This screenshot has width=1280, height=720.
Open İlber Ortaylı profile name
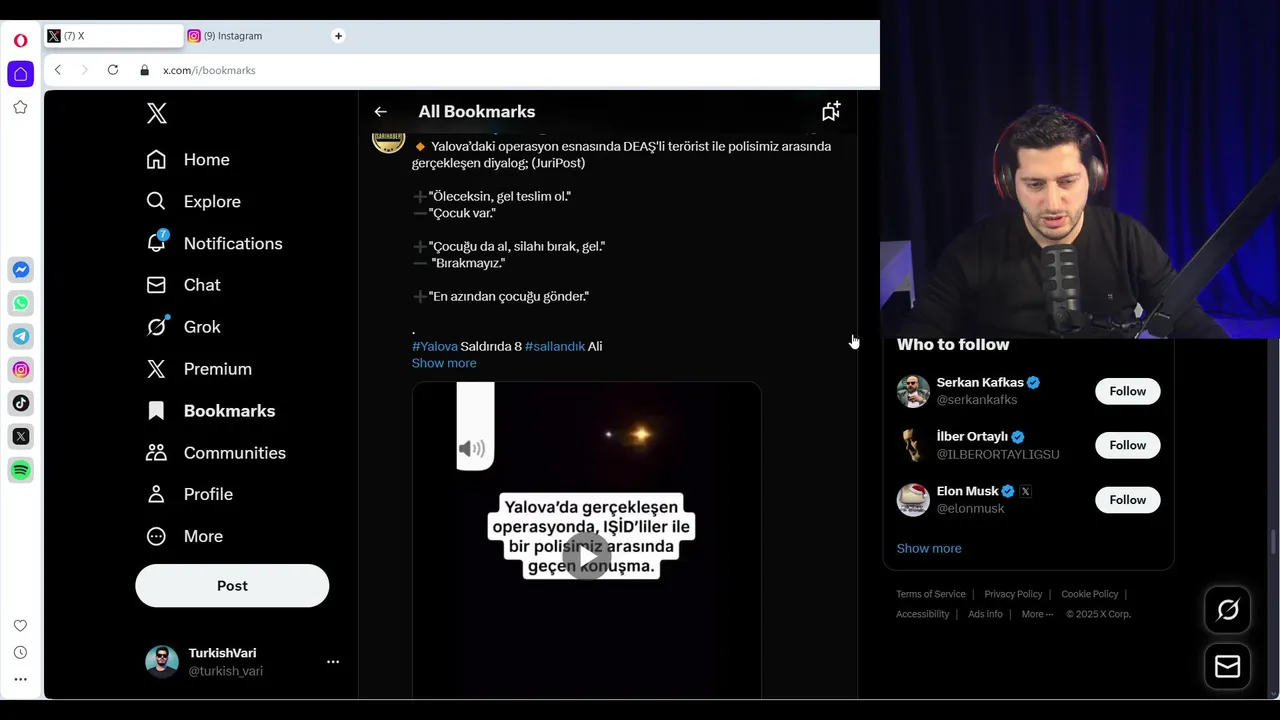[x=972, y=437]
